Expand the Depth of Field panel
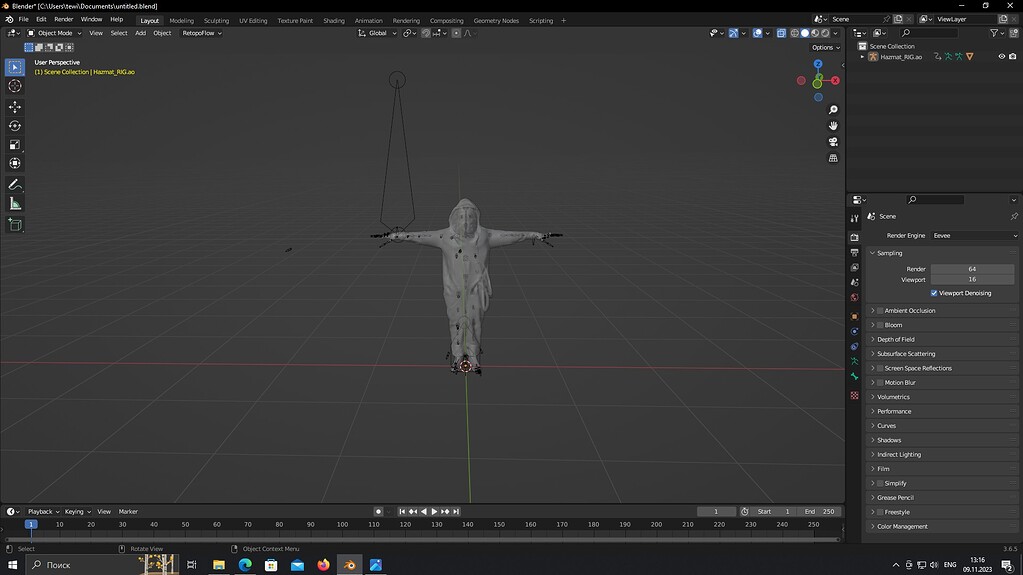Viewport: 1023px width, 575px height. 896,339
